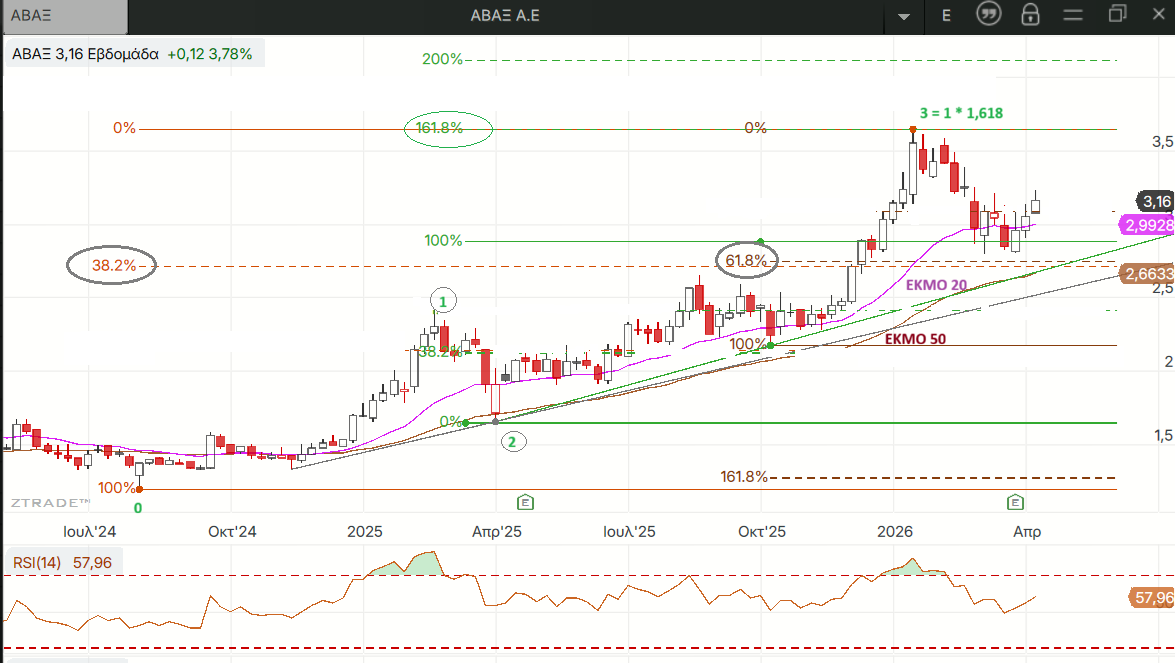
Task: Click the purple 2,9928 EKMO 20 price tag
Action: pos(1146,225)
